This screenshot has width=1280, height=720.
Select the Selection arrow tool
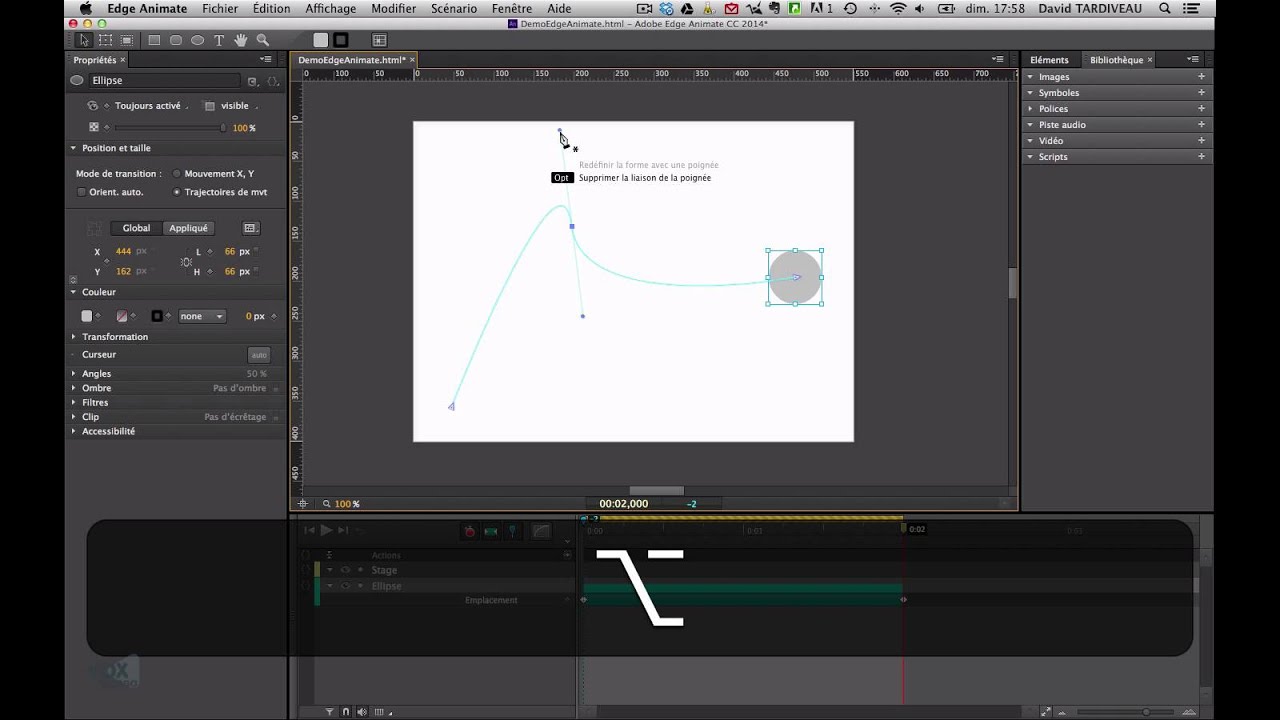point(84,40)
